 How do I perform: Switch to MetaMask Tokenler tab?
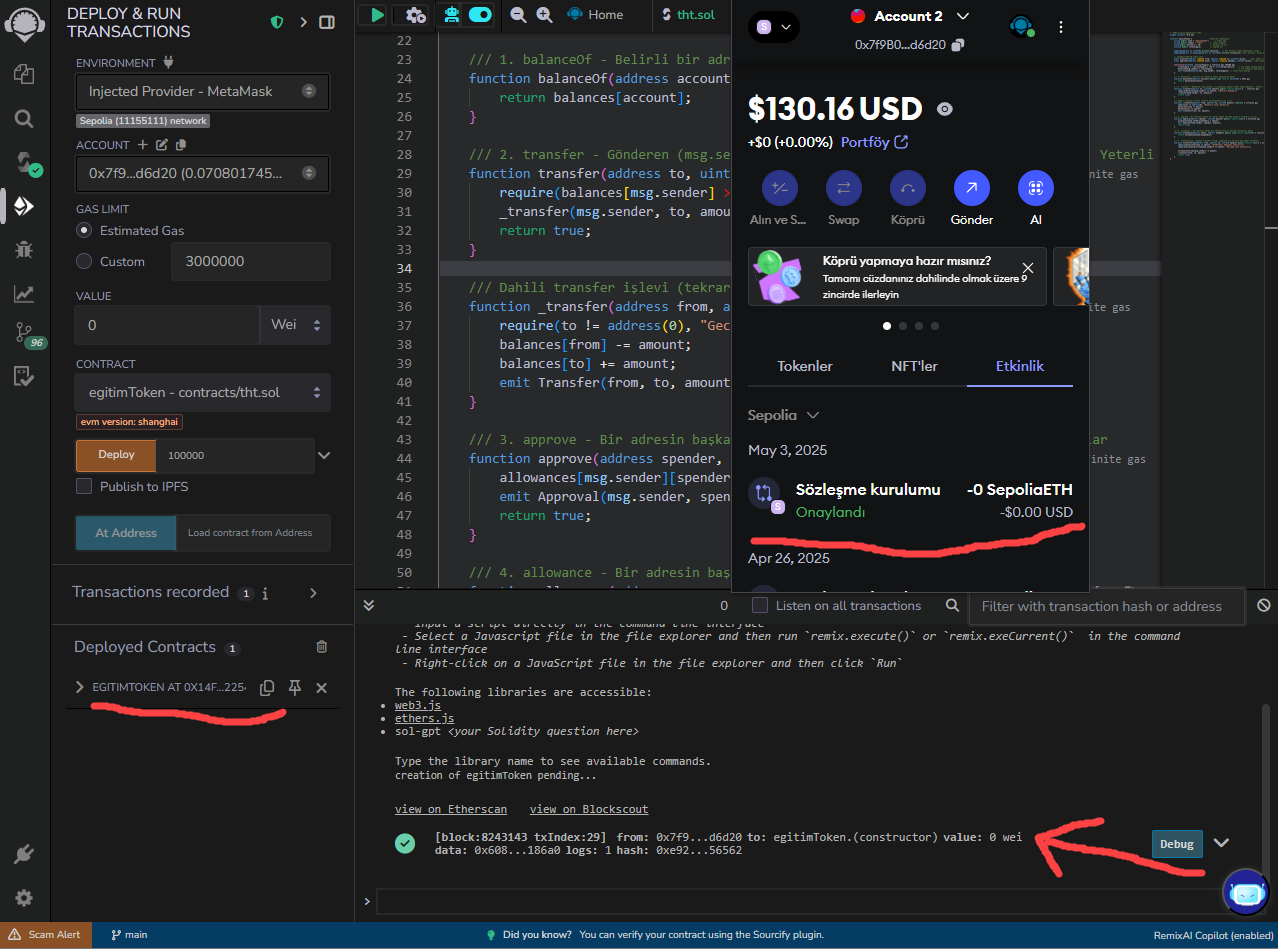click(805, 366)
